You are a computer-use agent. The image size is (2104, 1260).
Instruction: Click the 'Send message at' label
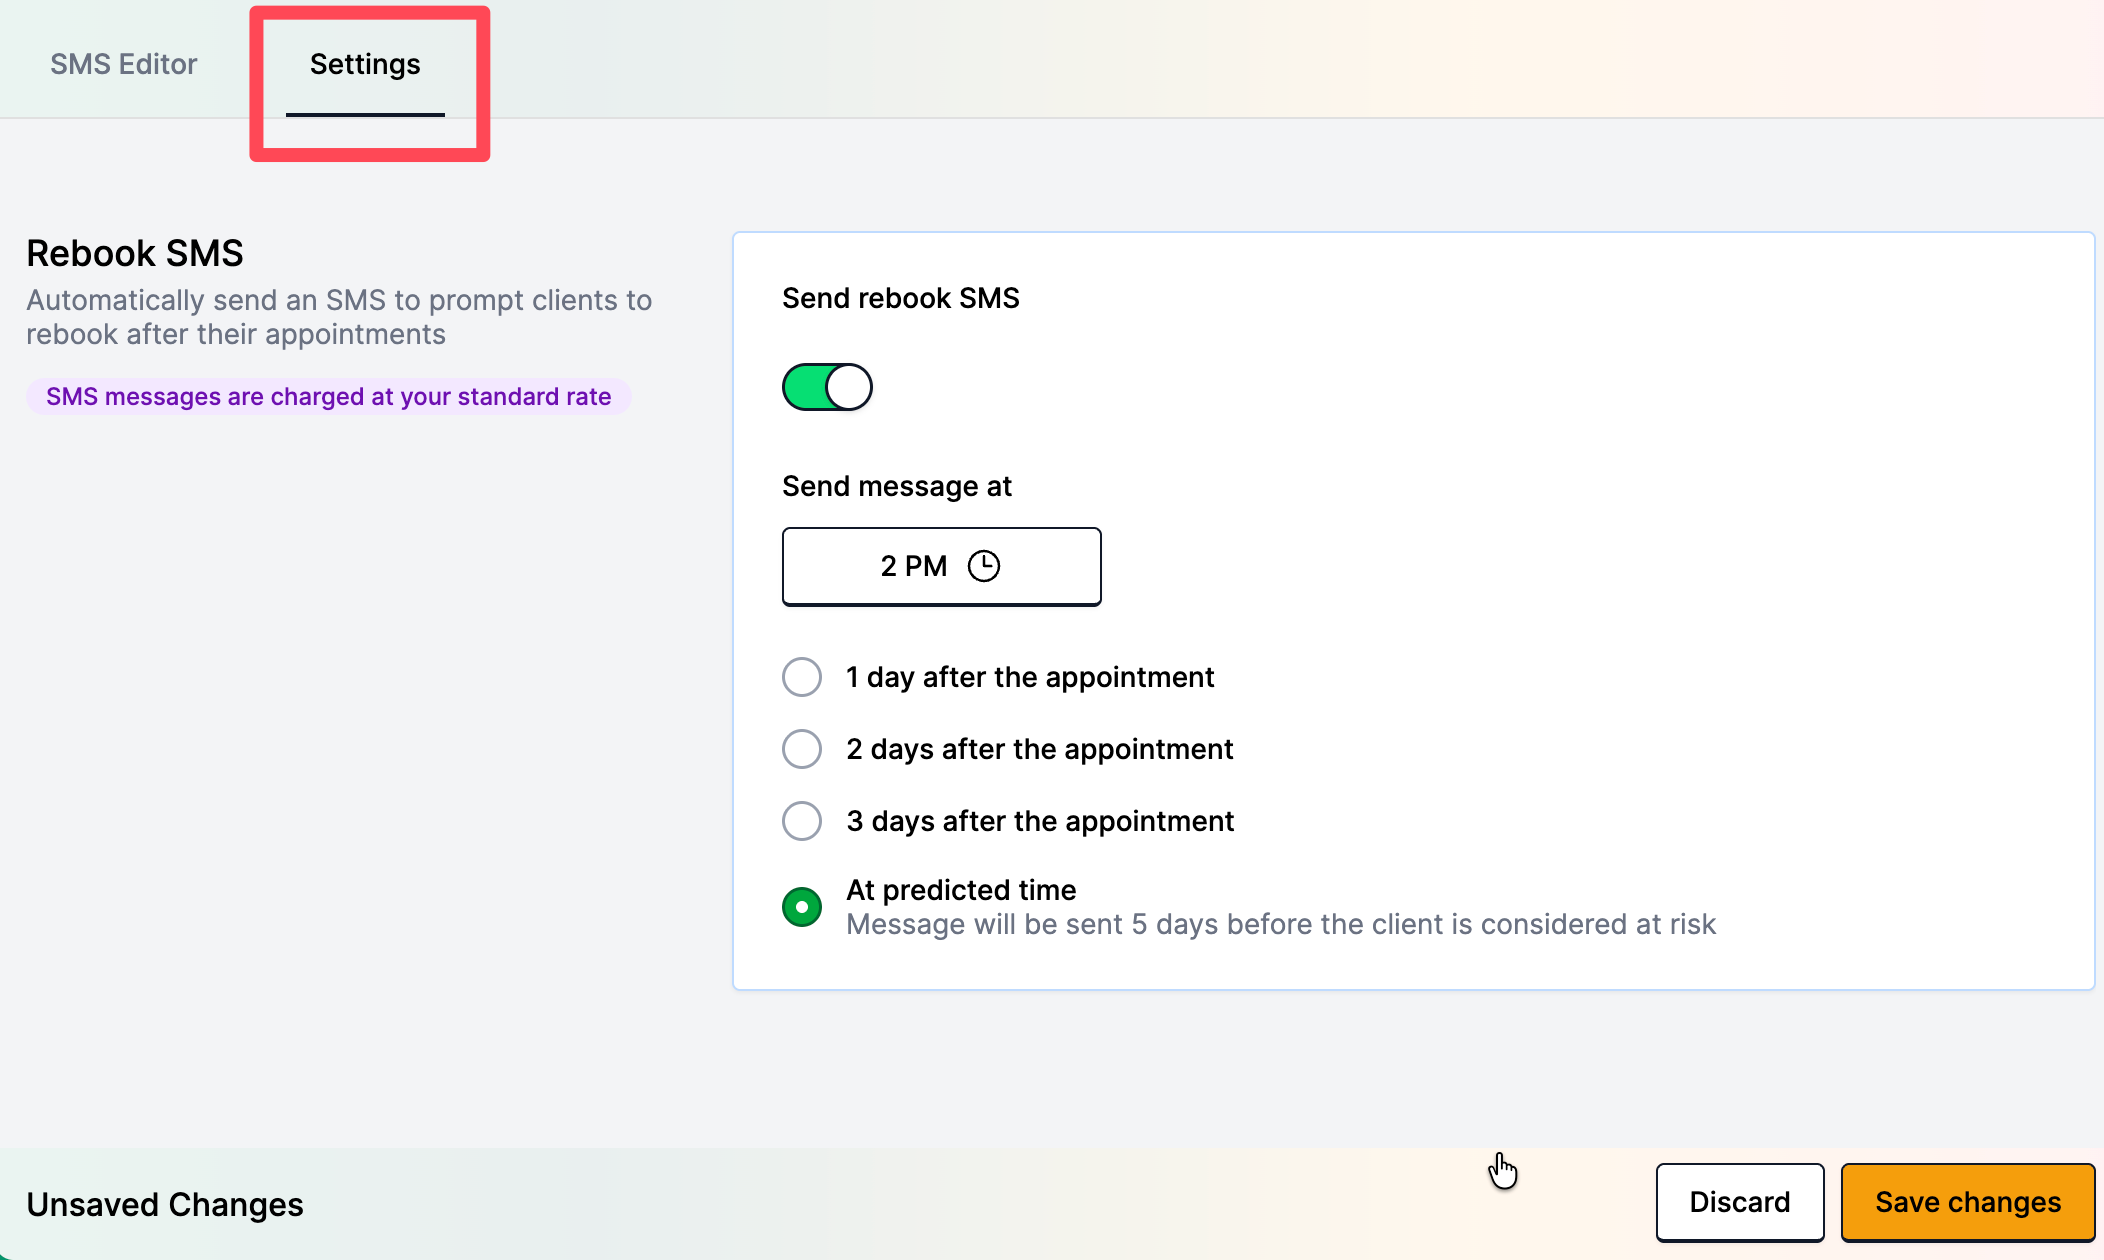(897, 486)
